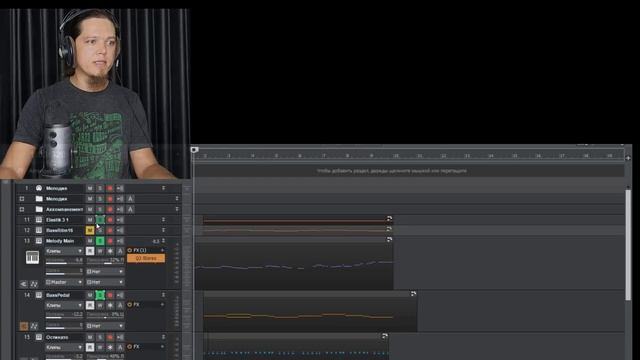This screenshot has width=640, height=360.
Task: Disable solo on the Melody Main track
Action: [x=100, y=241]
